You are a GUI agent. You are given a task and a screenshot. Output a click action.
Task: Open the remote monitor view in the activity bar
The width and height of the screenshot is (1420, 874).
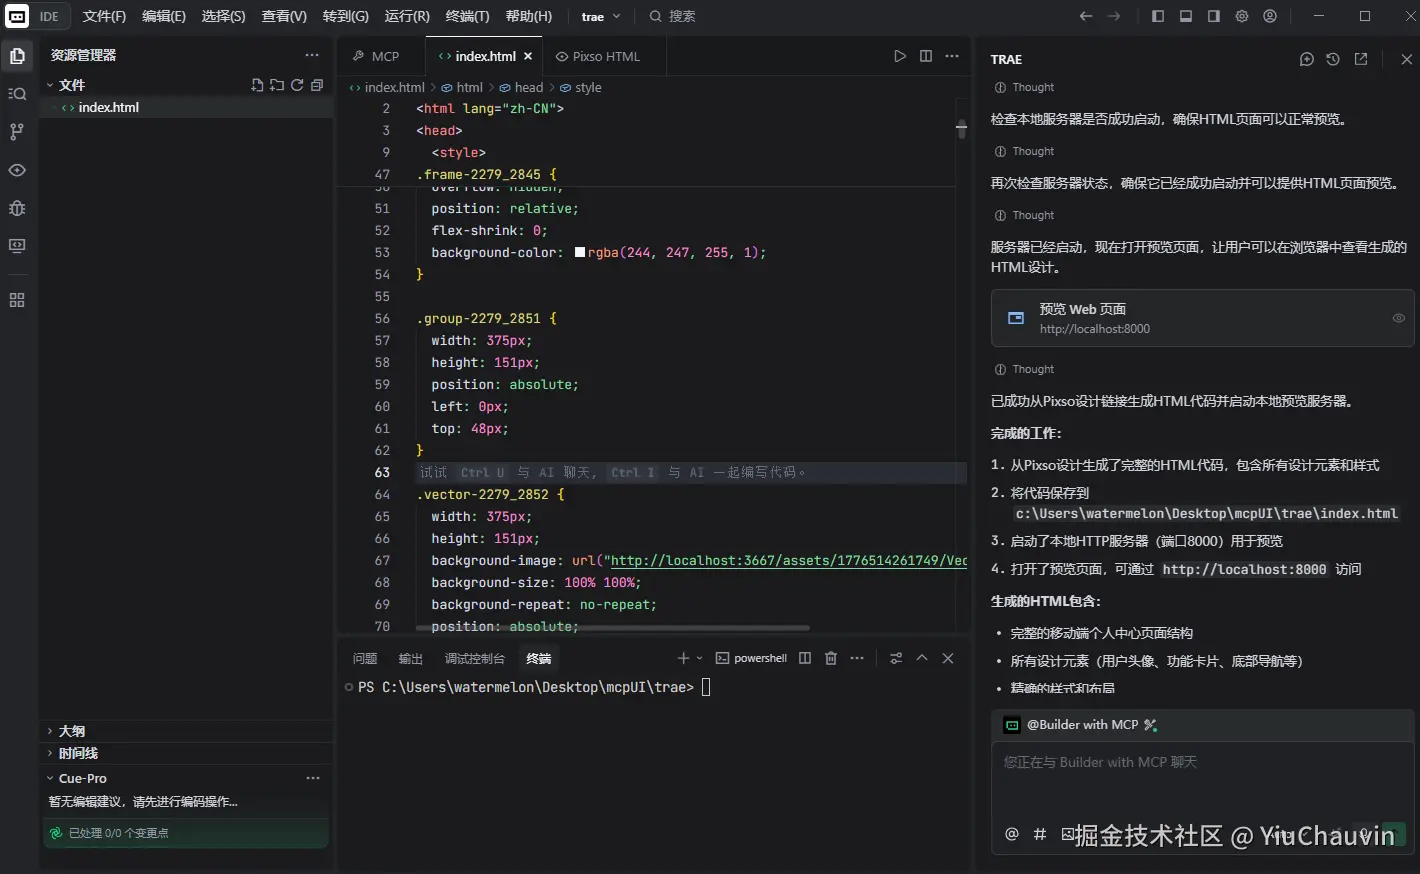17,246
